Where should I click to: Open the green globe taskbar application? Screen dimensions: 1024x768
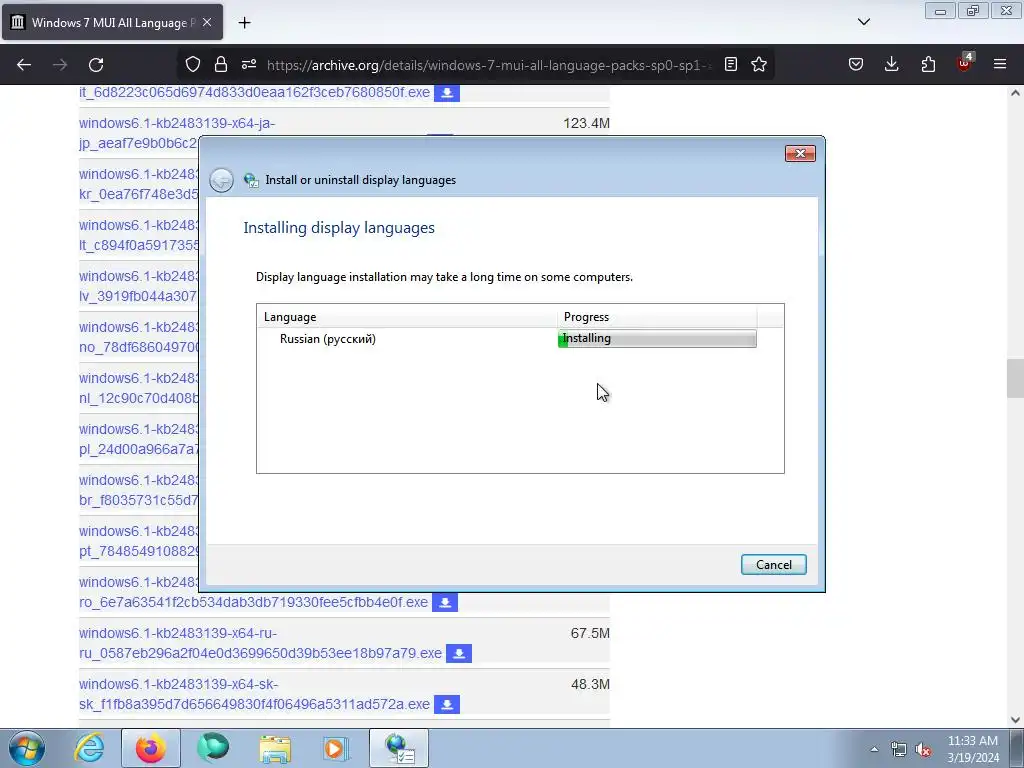(x=213, y=748)
